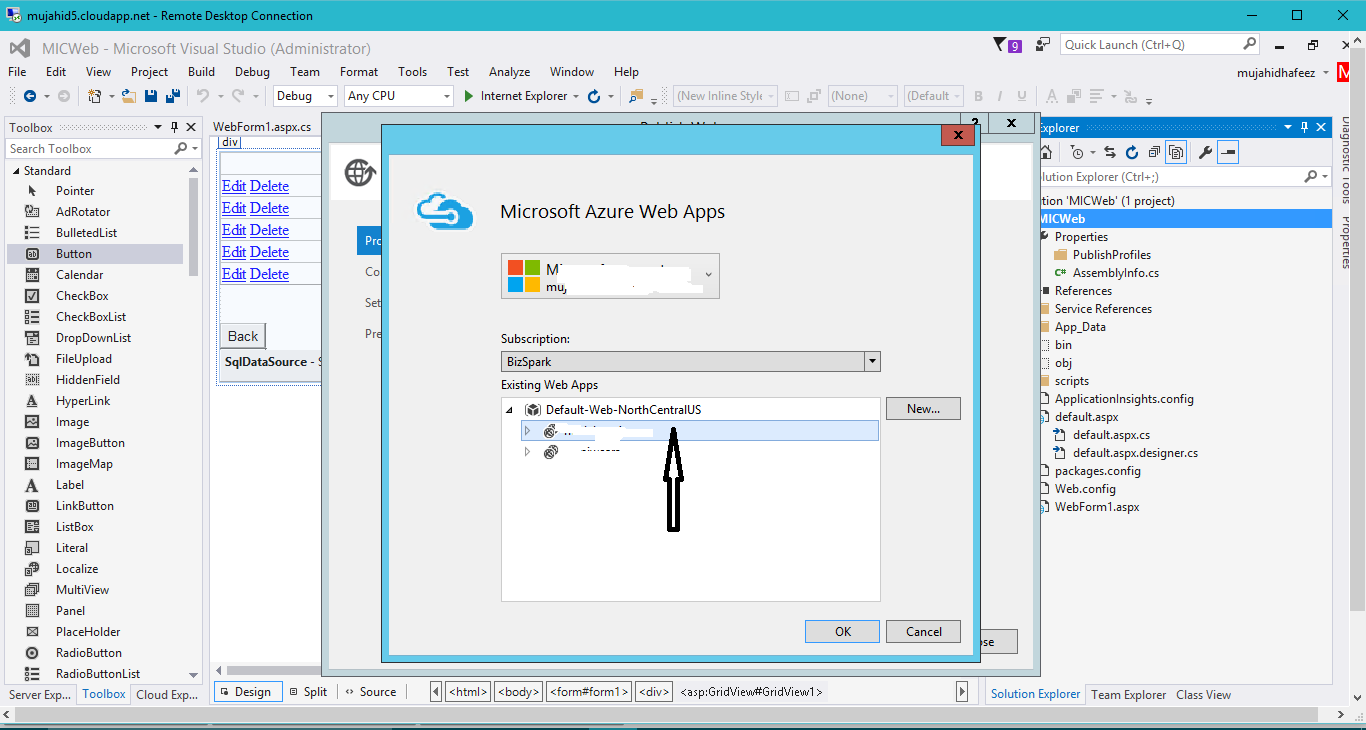Screen dimensions: 1366x730
Task: Expand the first highlighted web app node
Action: pyautogui.click(x=528, y=431)
